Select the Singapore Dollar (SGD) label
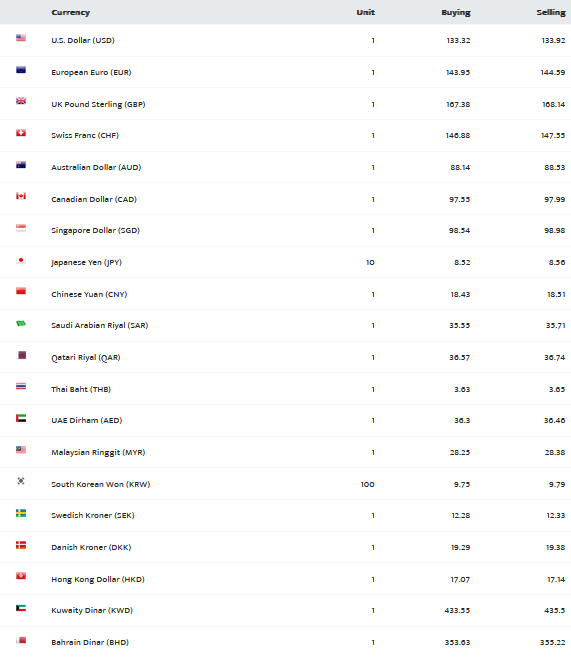Image resolution: width=571 pixels, height=667 pixels. (96, 231)
